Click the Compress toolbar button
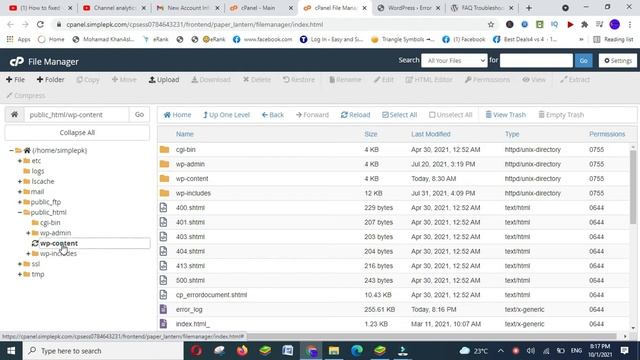 26,96
